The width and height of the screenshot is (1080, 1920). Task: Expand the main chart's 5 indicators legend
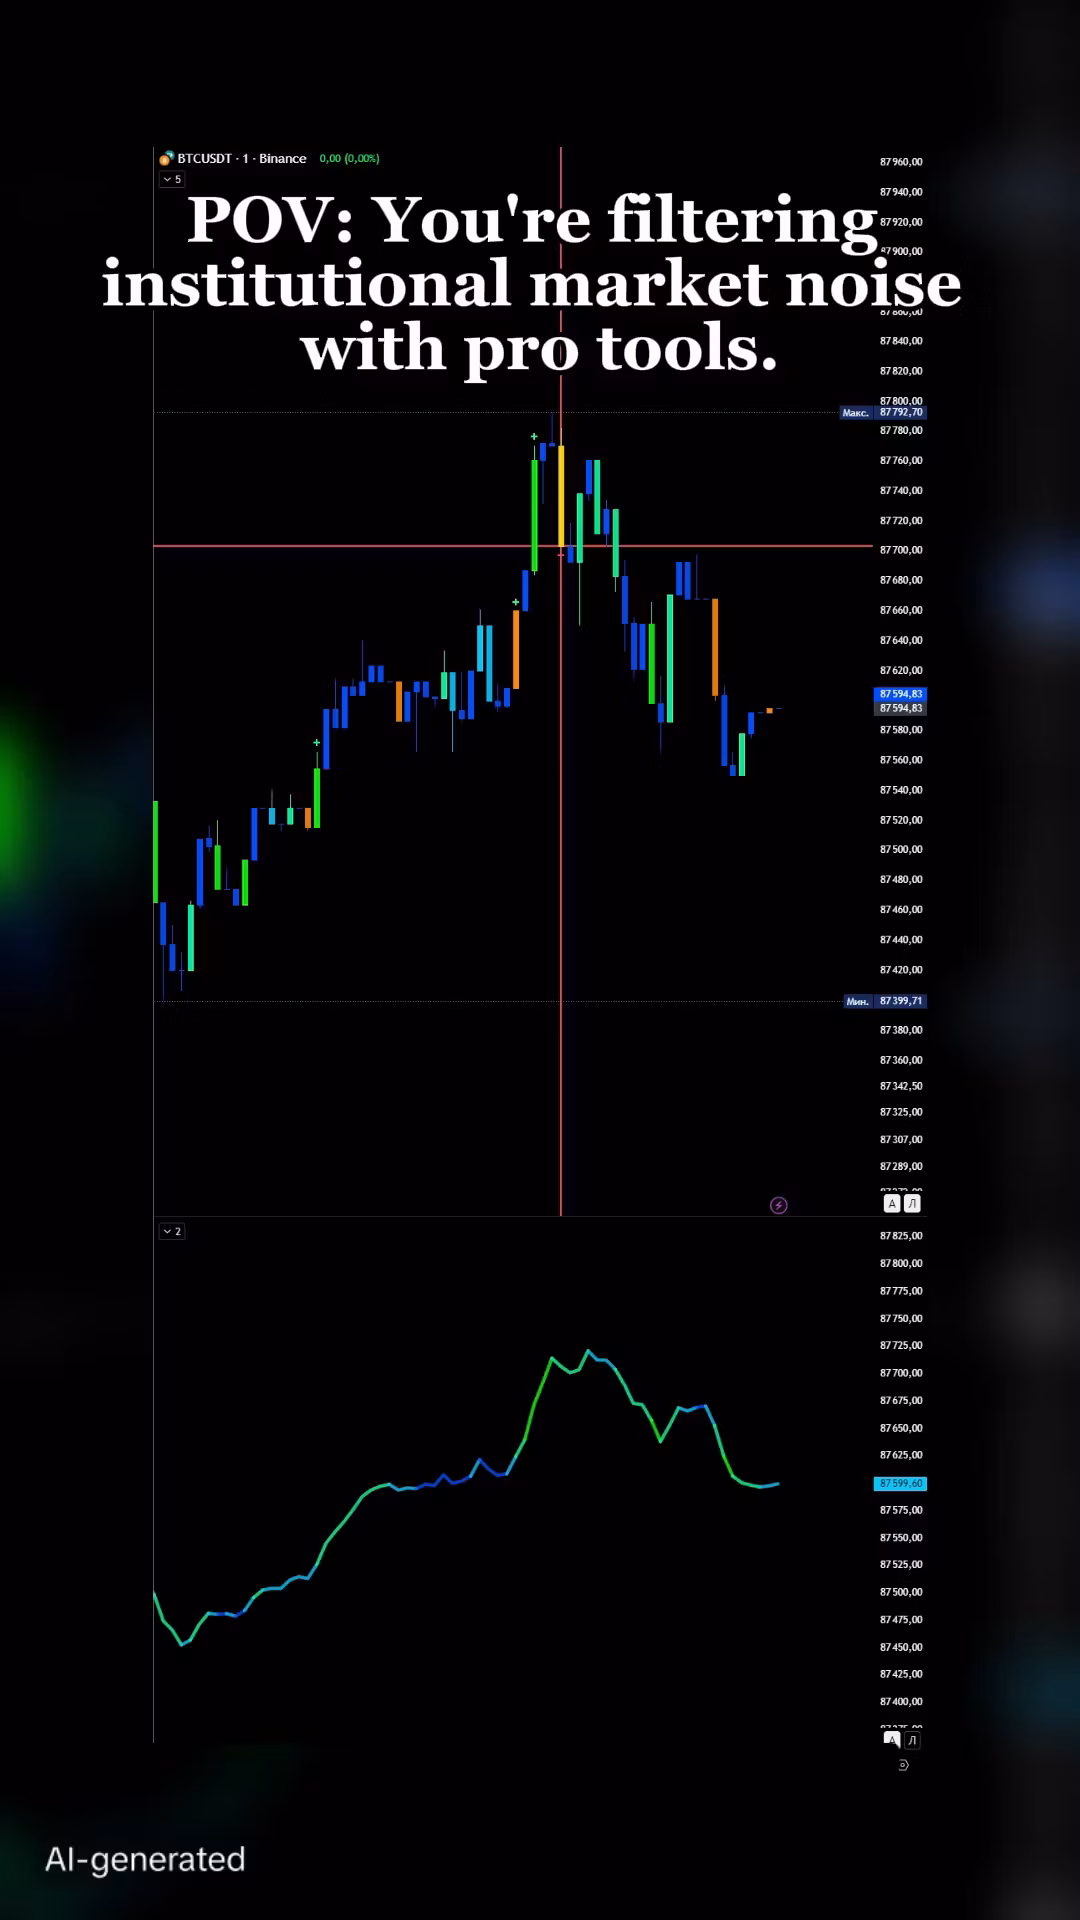[172, 179]
